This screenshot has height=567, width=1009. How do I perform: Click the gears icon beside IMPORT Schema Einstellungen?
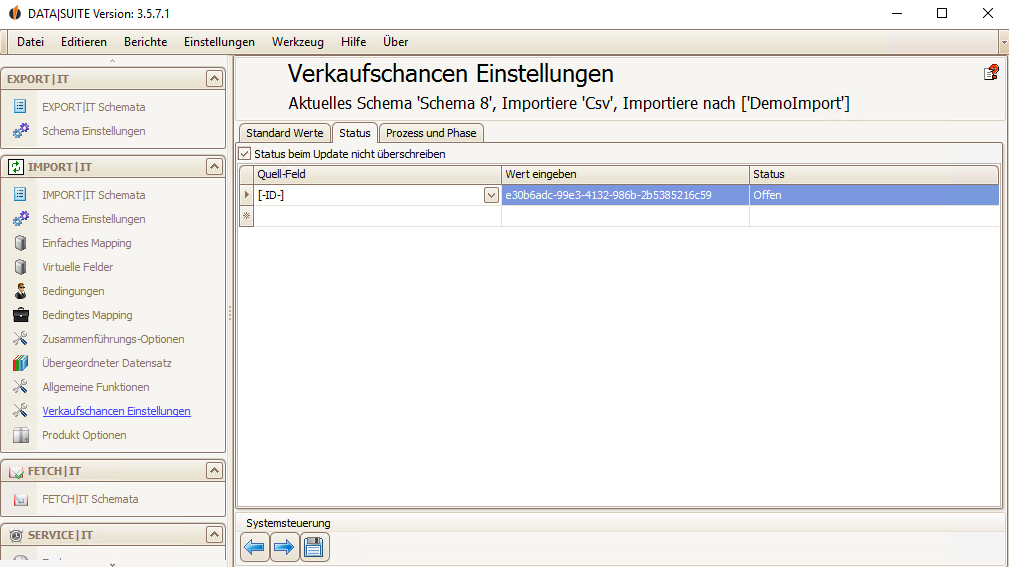pos(21,219)
